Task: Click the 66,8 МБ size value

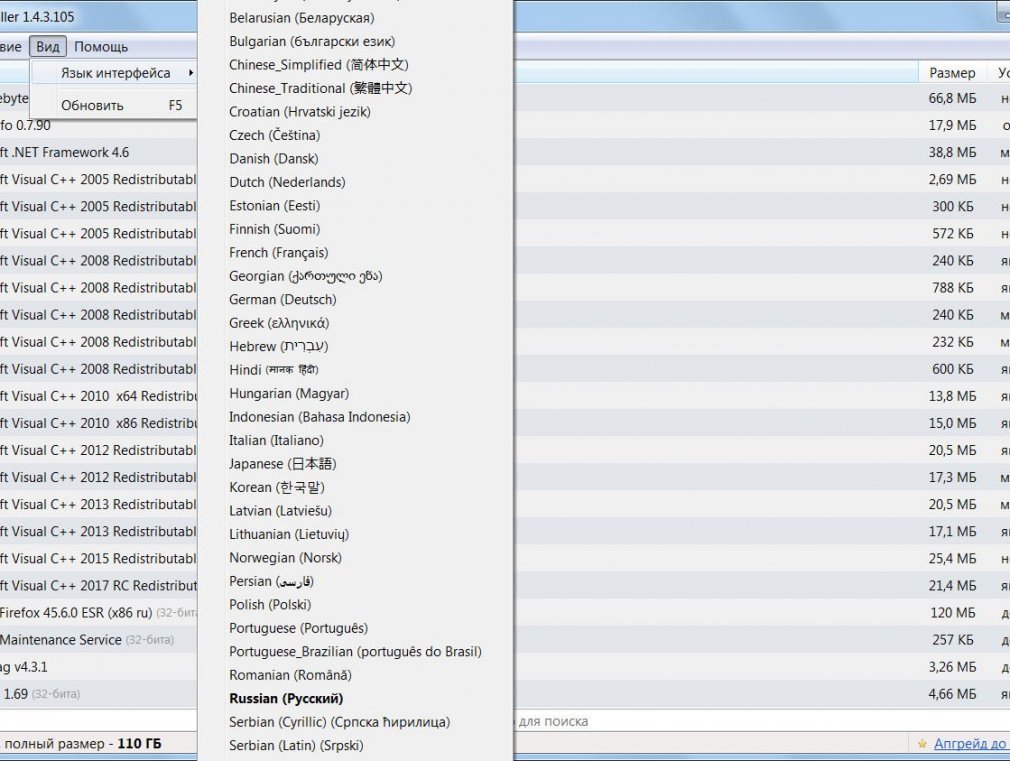Action: pos(952,99)
